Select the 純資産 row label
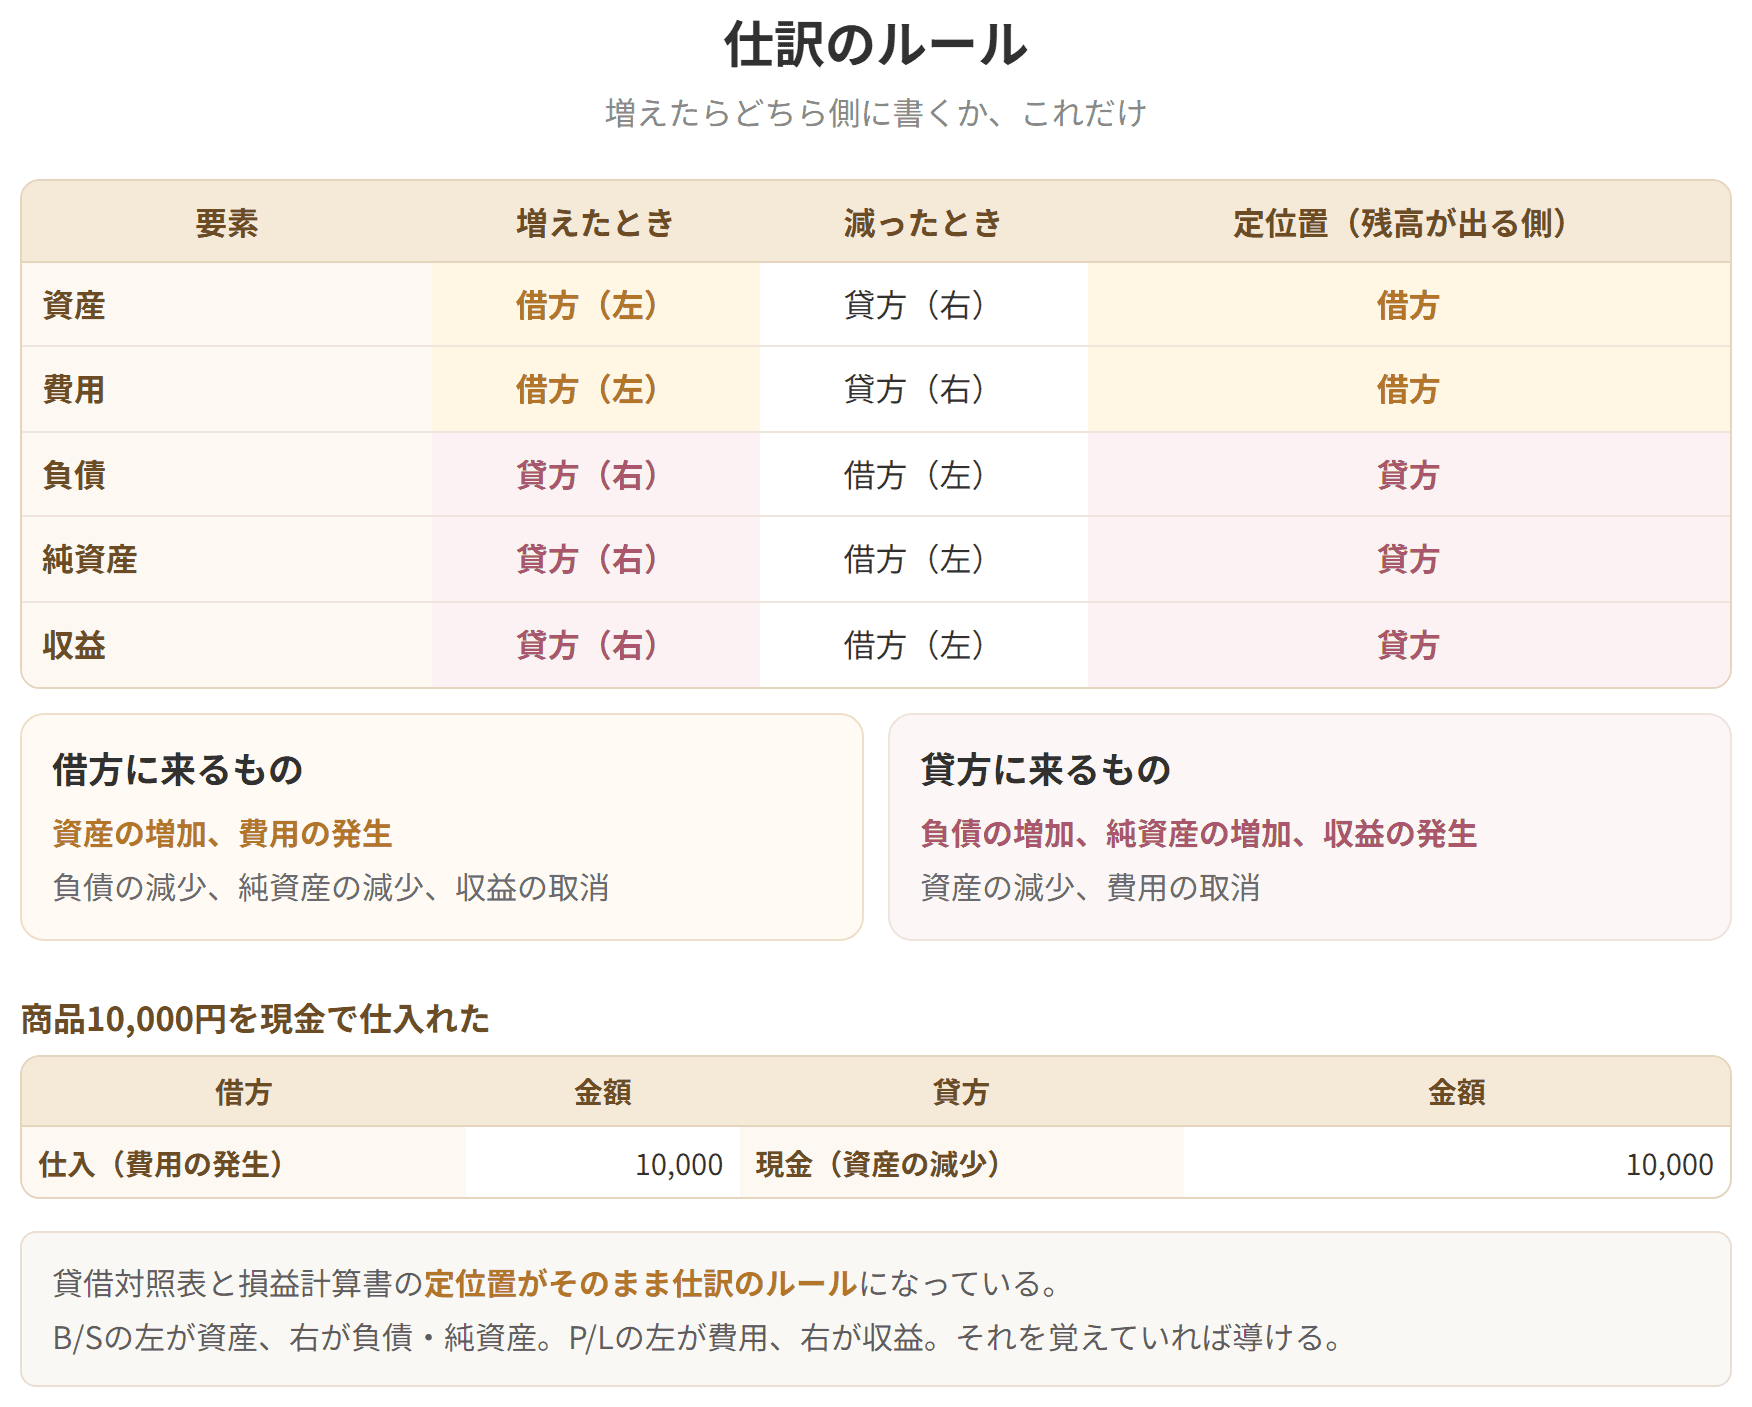This screenshot has height=1407, width=1752. click(x=90, y=559)
